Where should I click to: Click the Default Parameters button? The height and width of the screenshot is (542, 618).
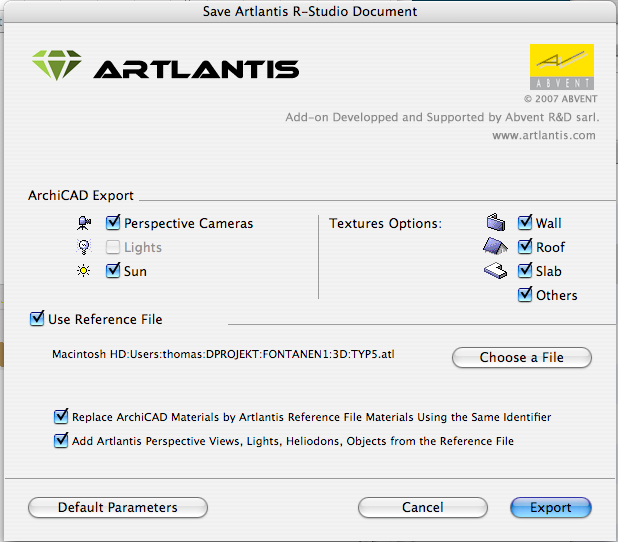tap(118, 507)
